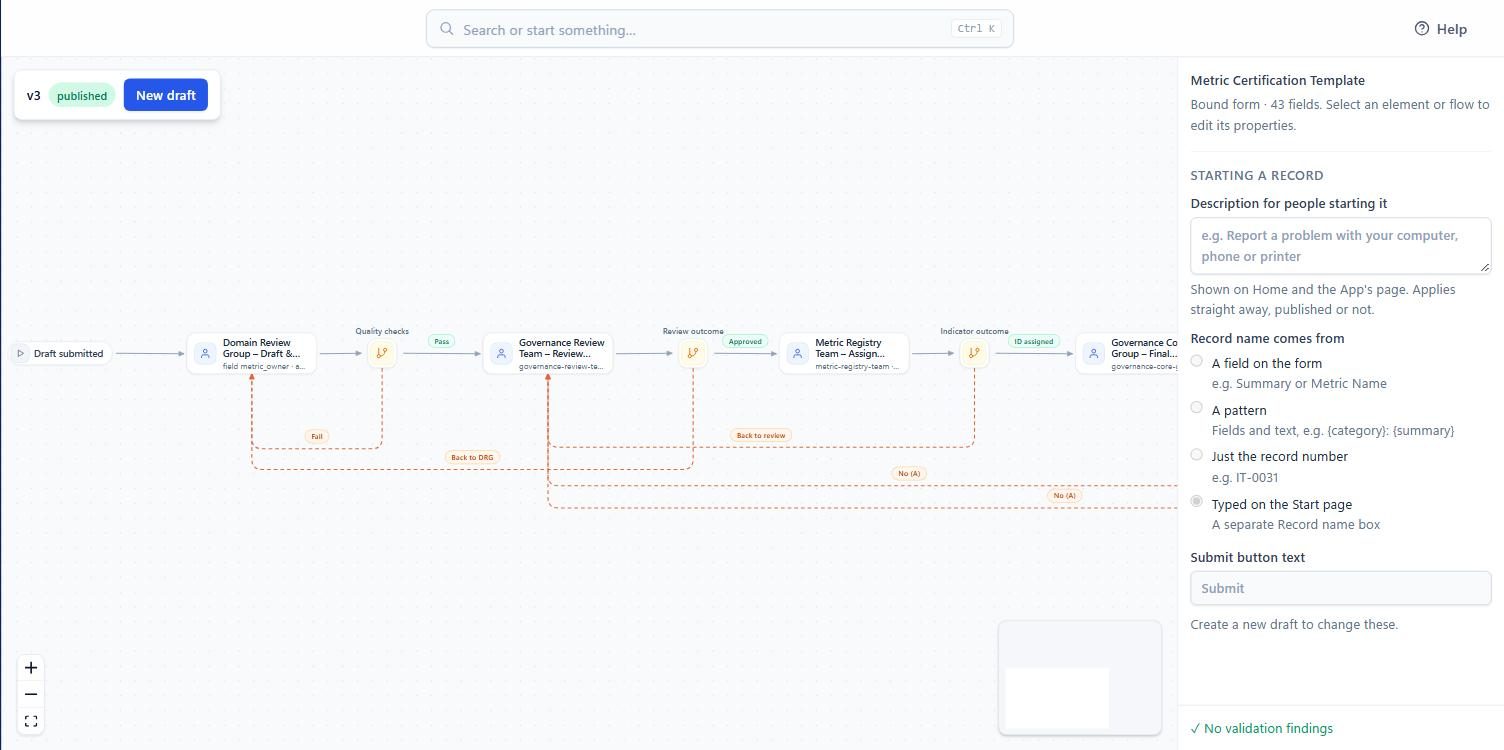1504x750 pixels.
Task: Click the New draft button
Action: coord(166,95)
